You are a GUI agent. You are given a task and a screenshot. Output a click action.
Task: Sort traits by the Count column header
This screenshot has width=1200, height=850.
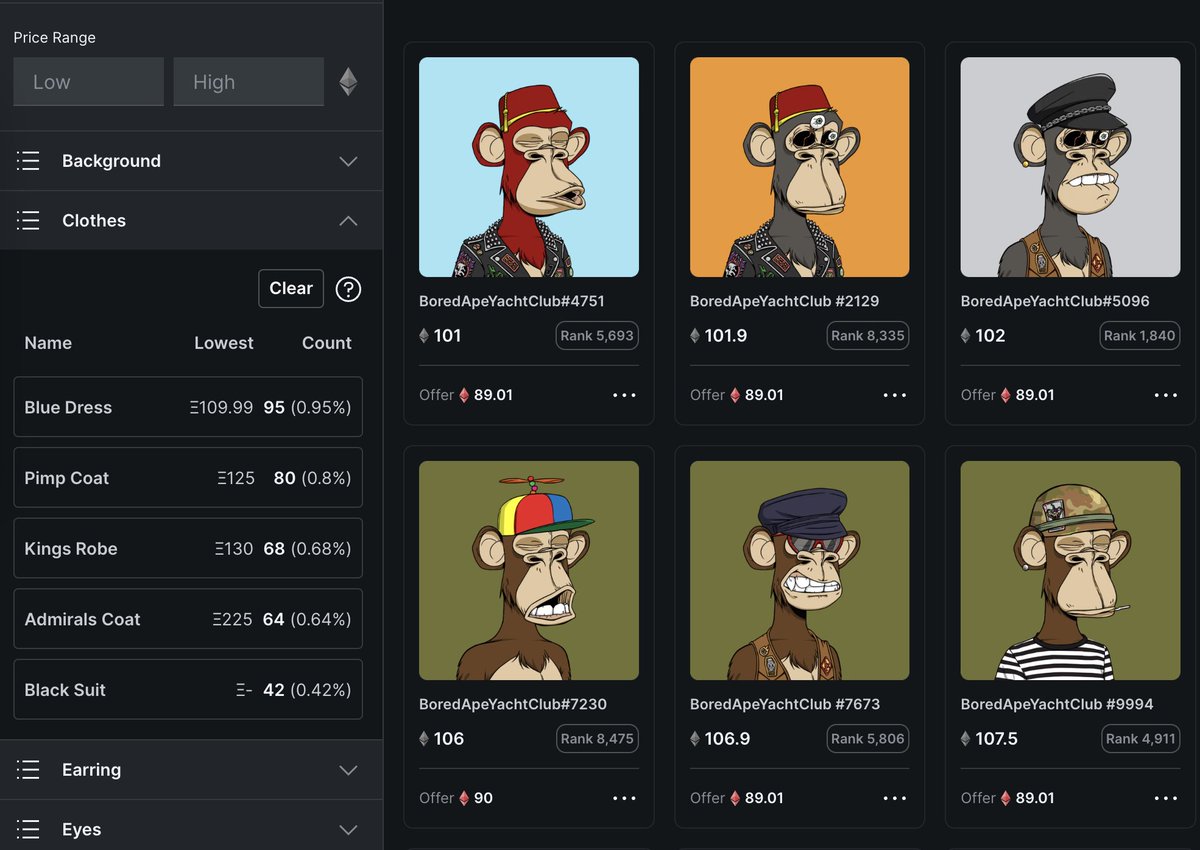coord(327,343)
